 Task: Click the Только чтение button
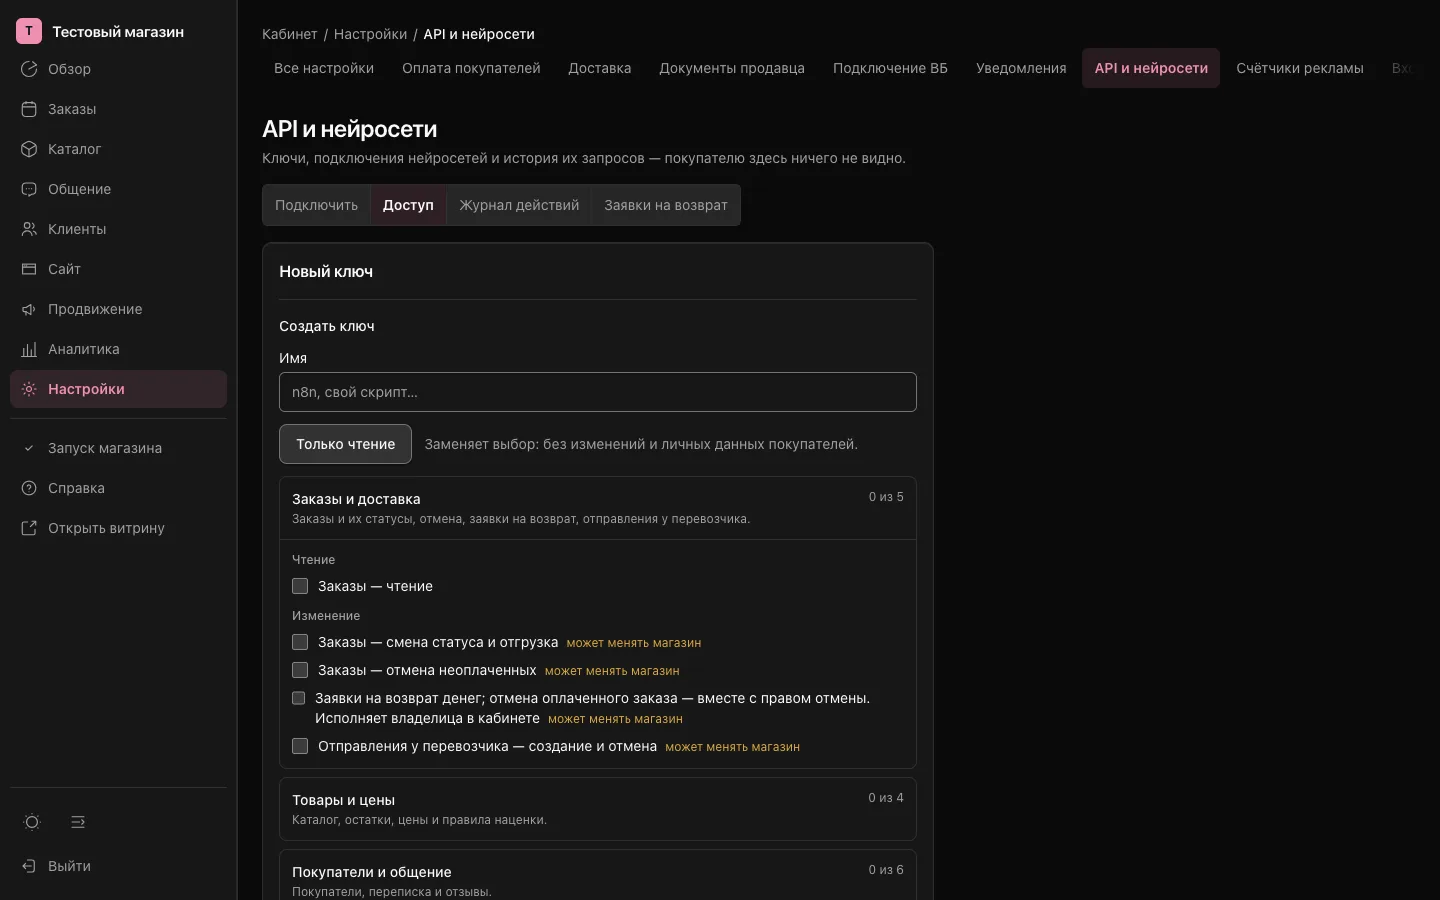click(x=345, y=444)
